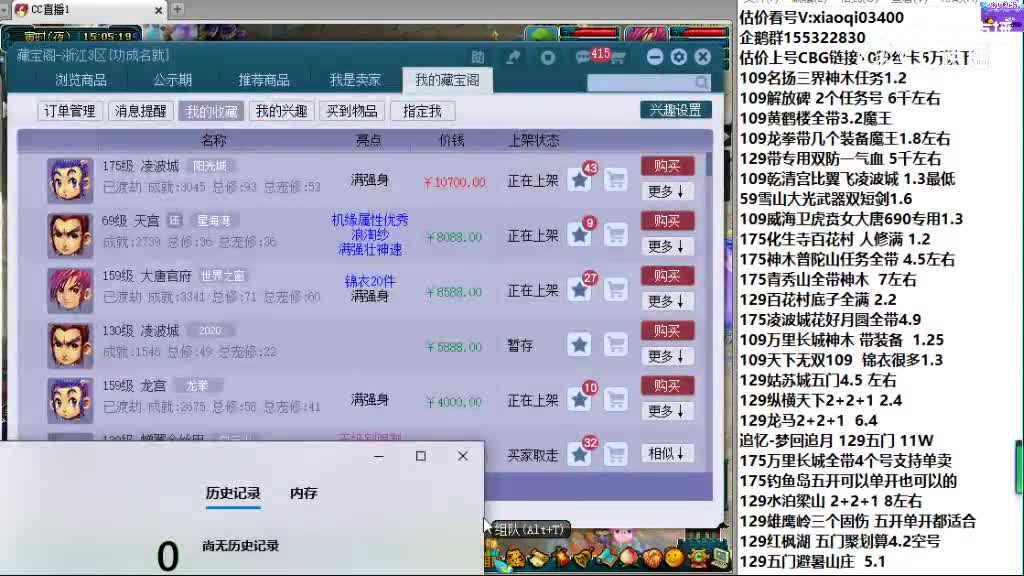Open the chat icon showing 415 notifications
The image size is (1024, 576).
585,57
